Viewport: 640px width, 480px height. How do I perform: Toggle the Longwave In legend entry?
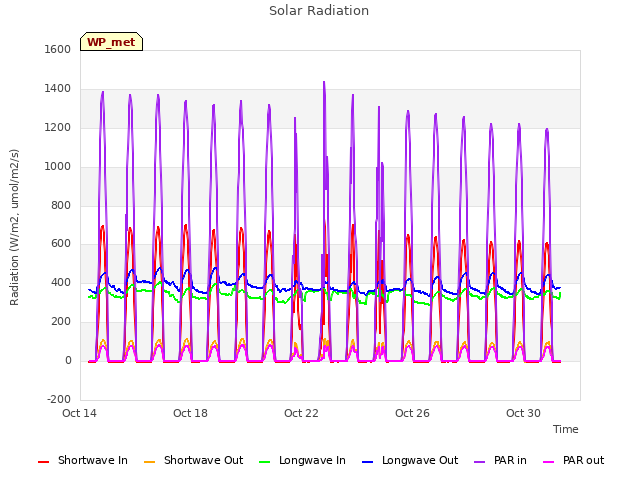pyautogui.click(x=302, y=460)
